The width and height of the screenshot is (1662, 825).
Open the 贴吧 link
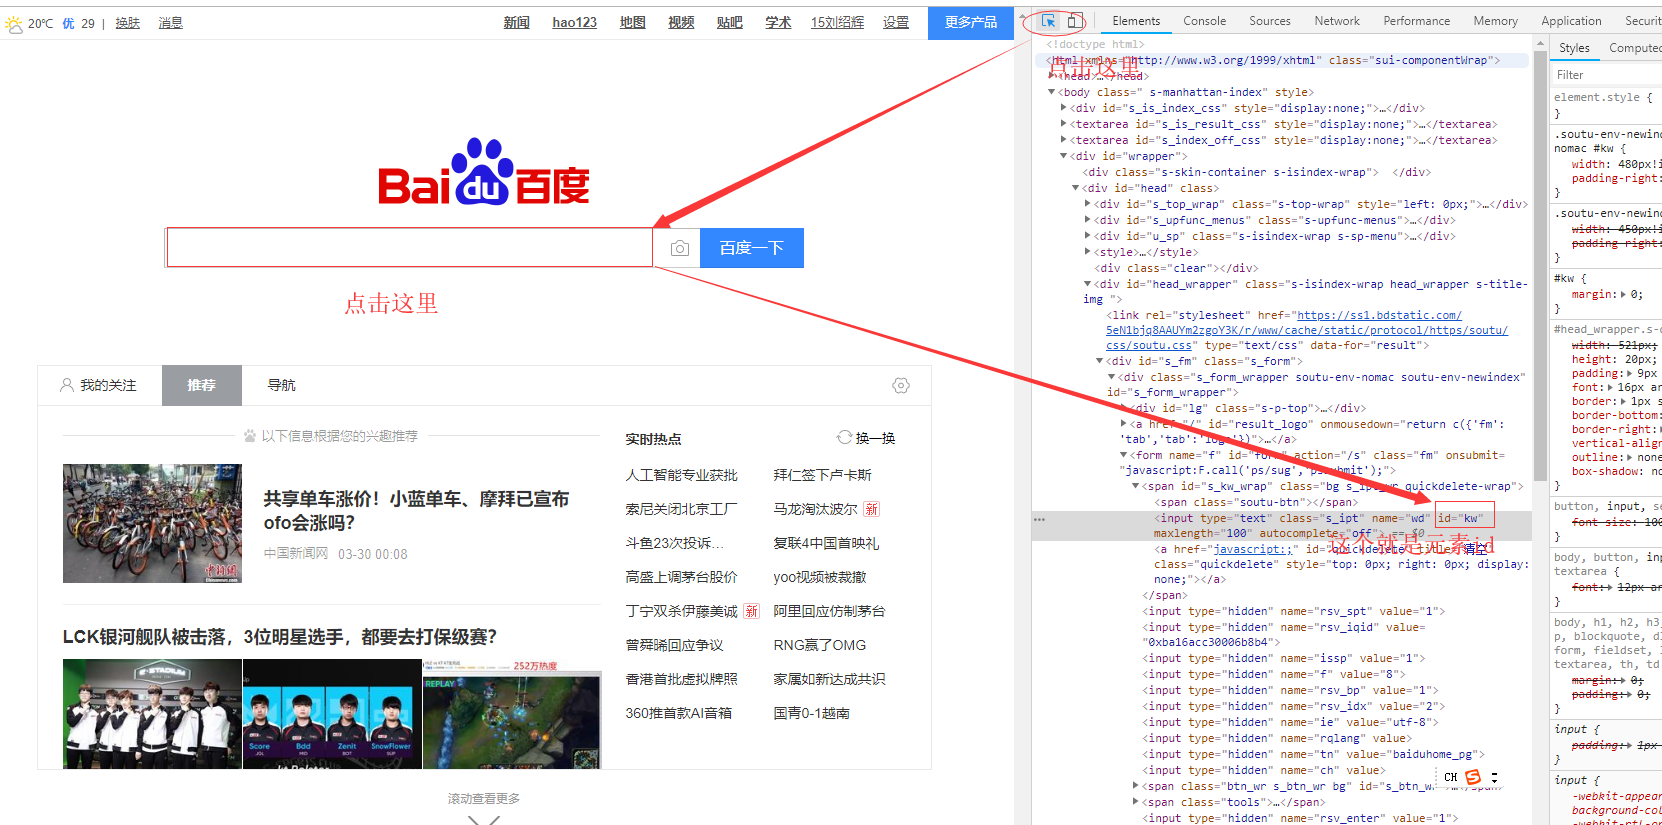tap(729, 22)
